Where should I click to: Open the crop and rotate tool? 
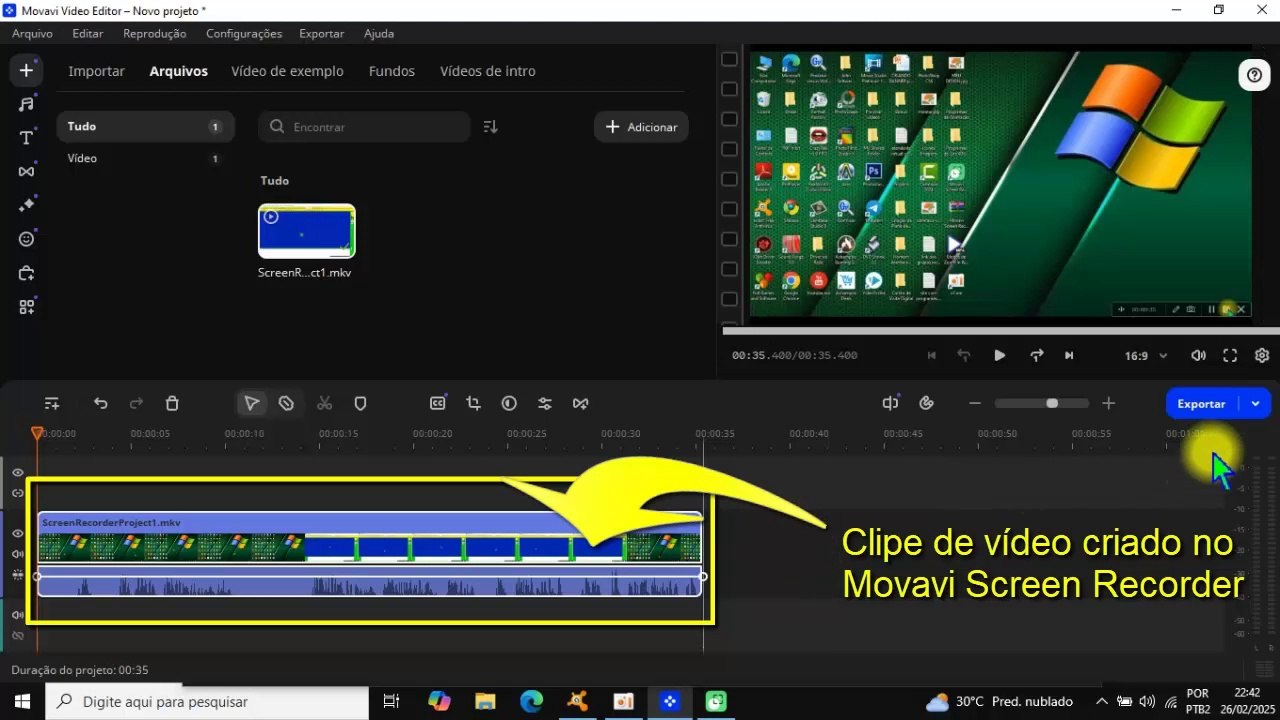(473, 403)
